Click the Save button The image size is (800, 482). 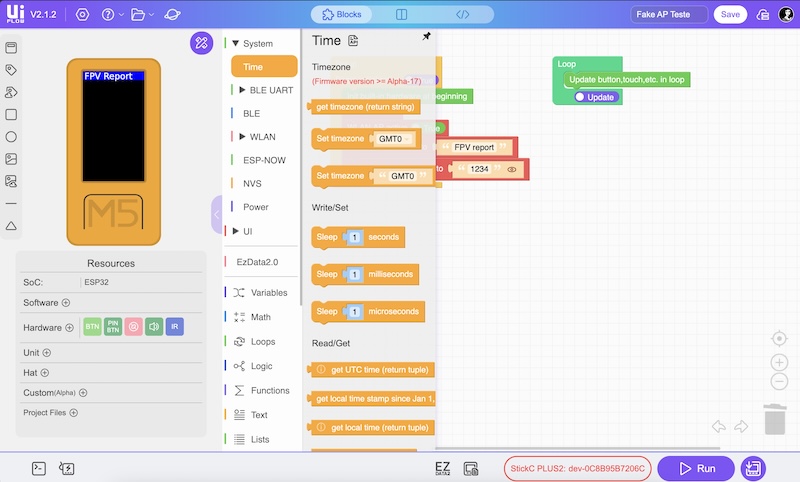tap(730, 15)
